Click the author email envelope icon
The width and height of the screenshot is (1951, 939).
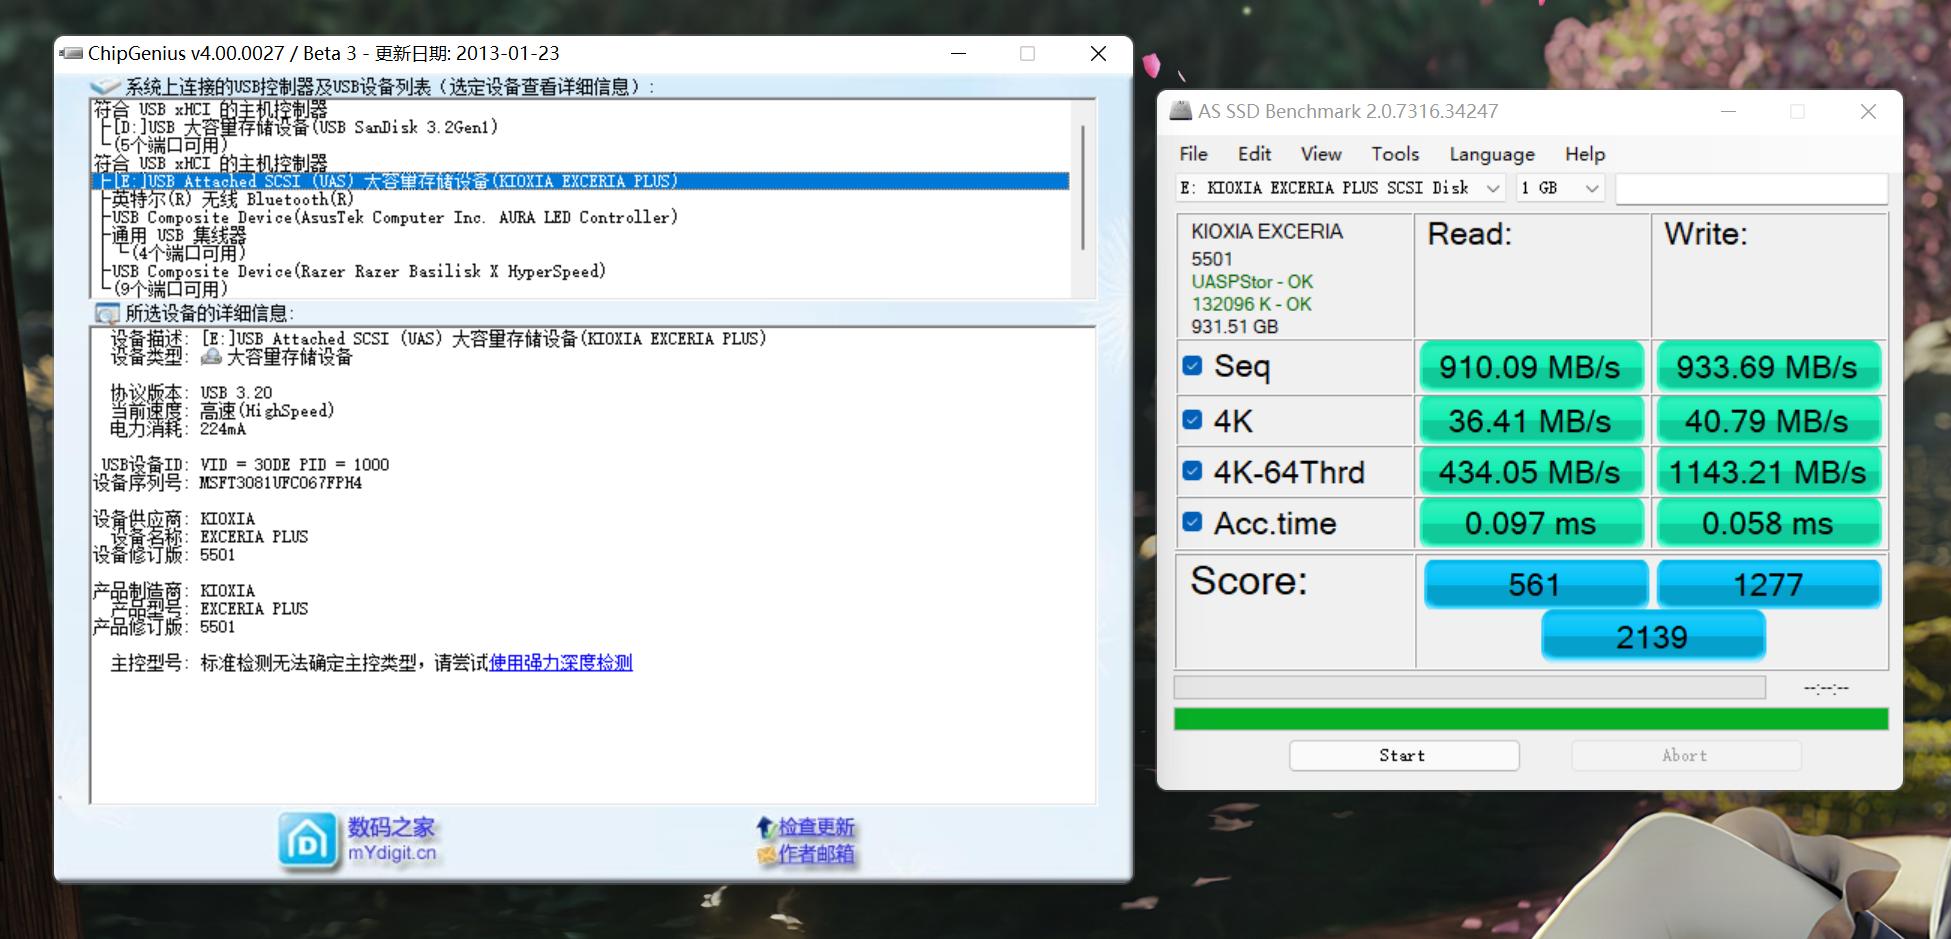[766, 854]
